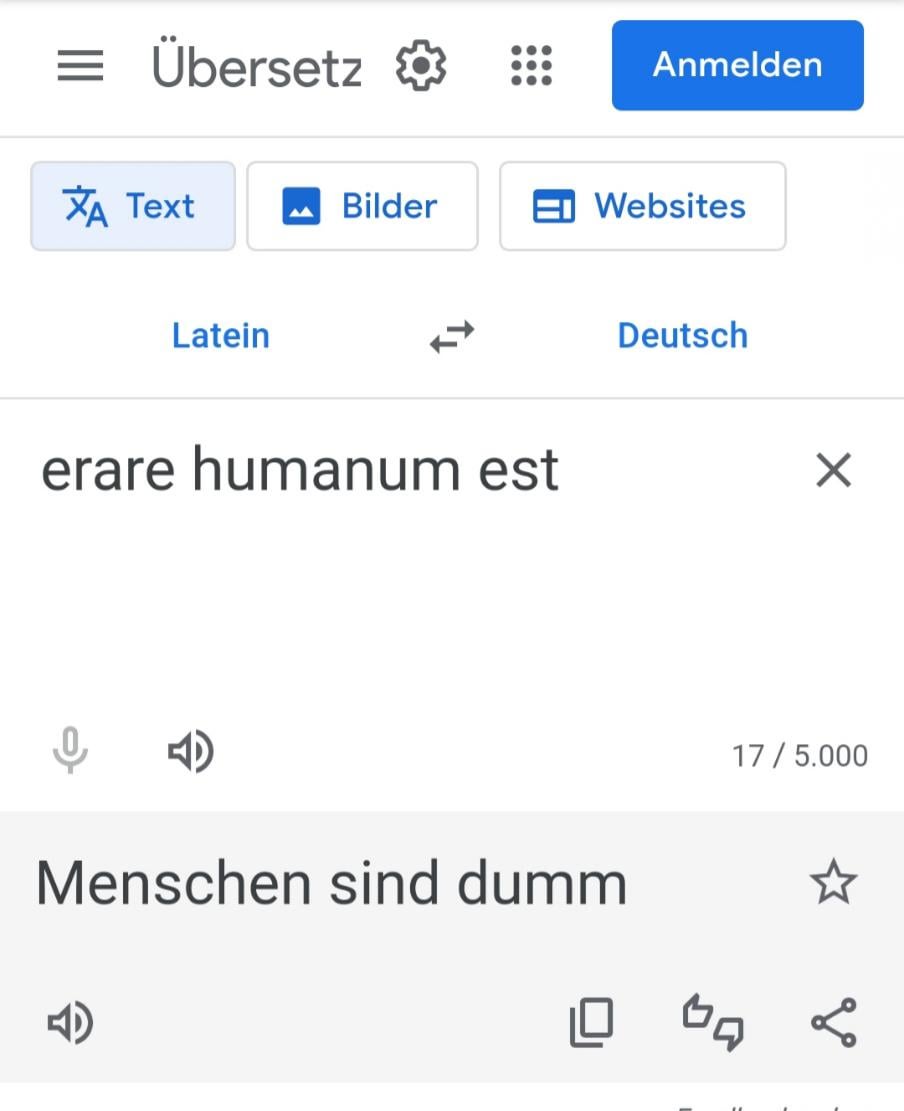Screen dimensions: 904x1111
Task: Listen to the German translation audio
Action: [x=70, y=1022]
